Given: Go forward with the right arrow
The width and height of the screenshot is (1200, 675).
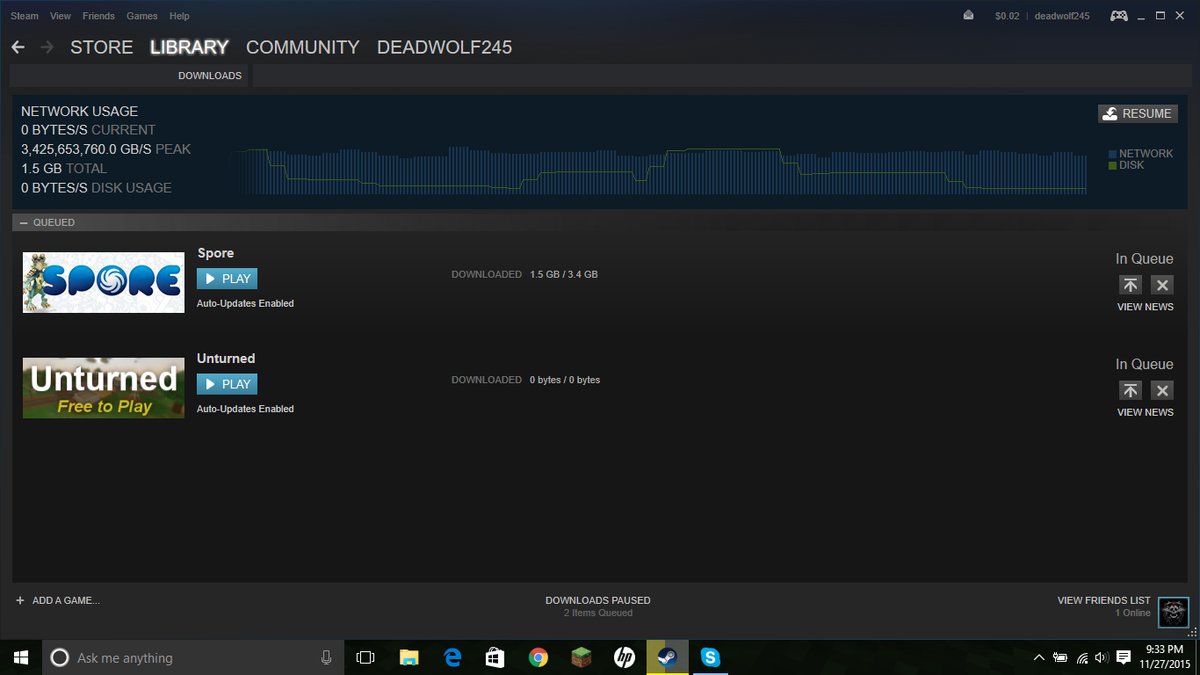Looking at the screenshot, I should tap(47, 47).
